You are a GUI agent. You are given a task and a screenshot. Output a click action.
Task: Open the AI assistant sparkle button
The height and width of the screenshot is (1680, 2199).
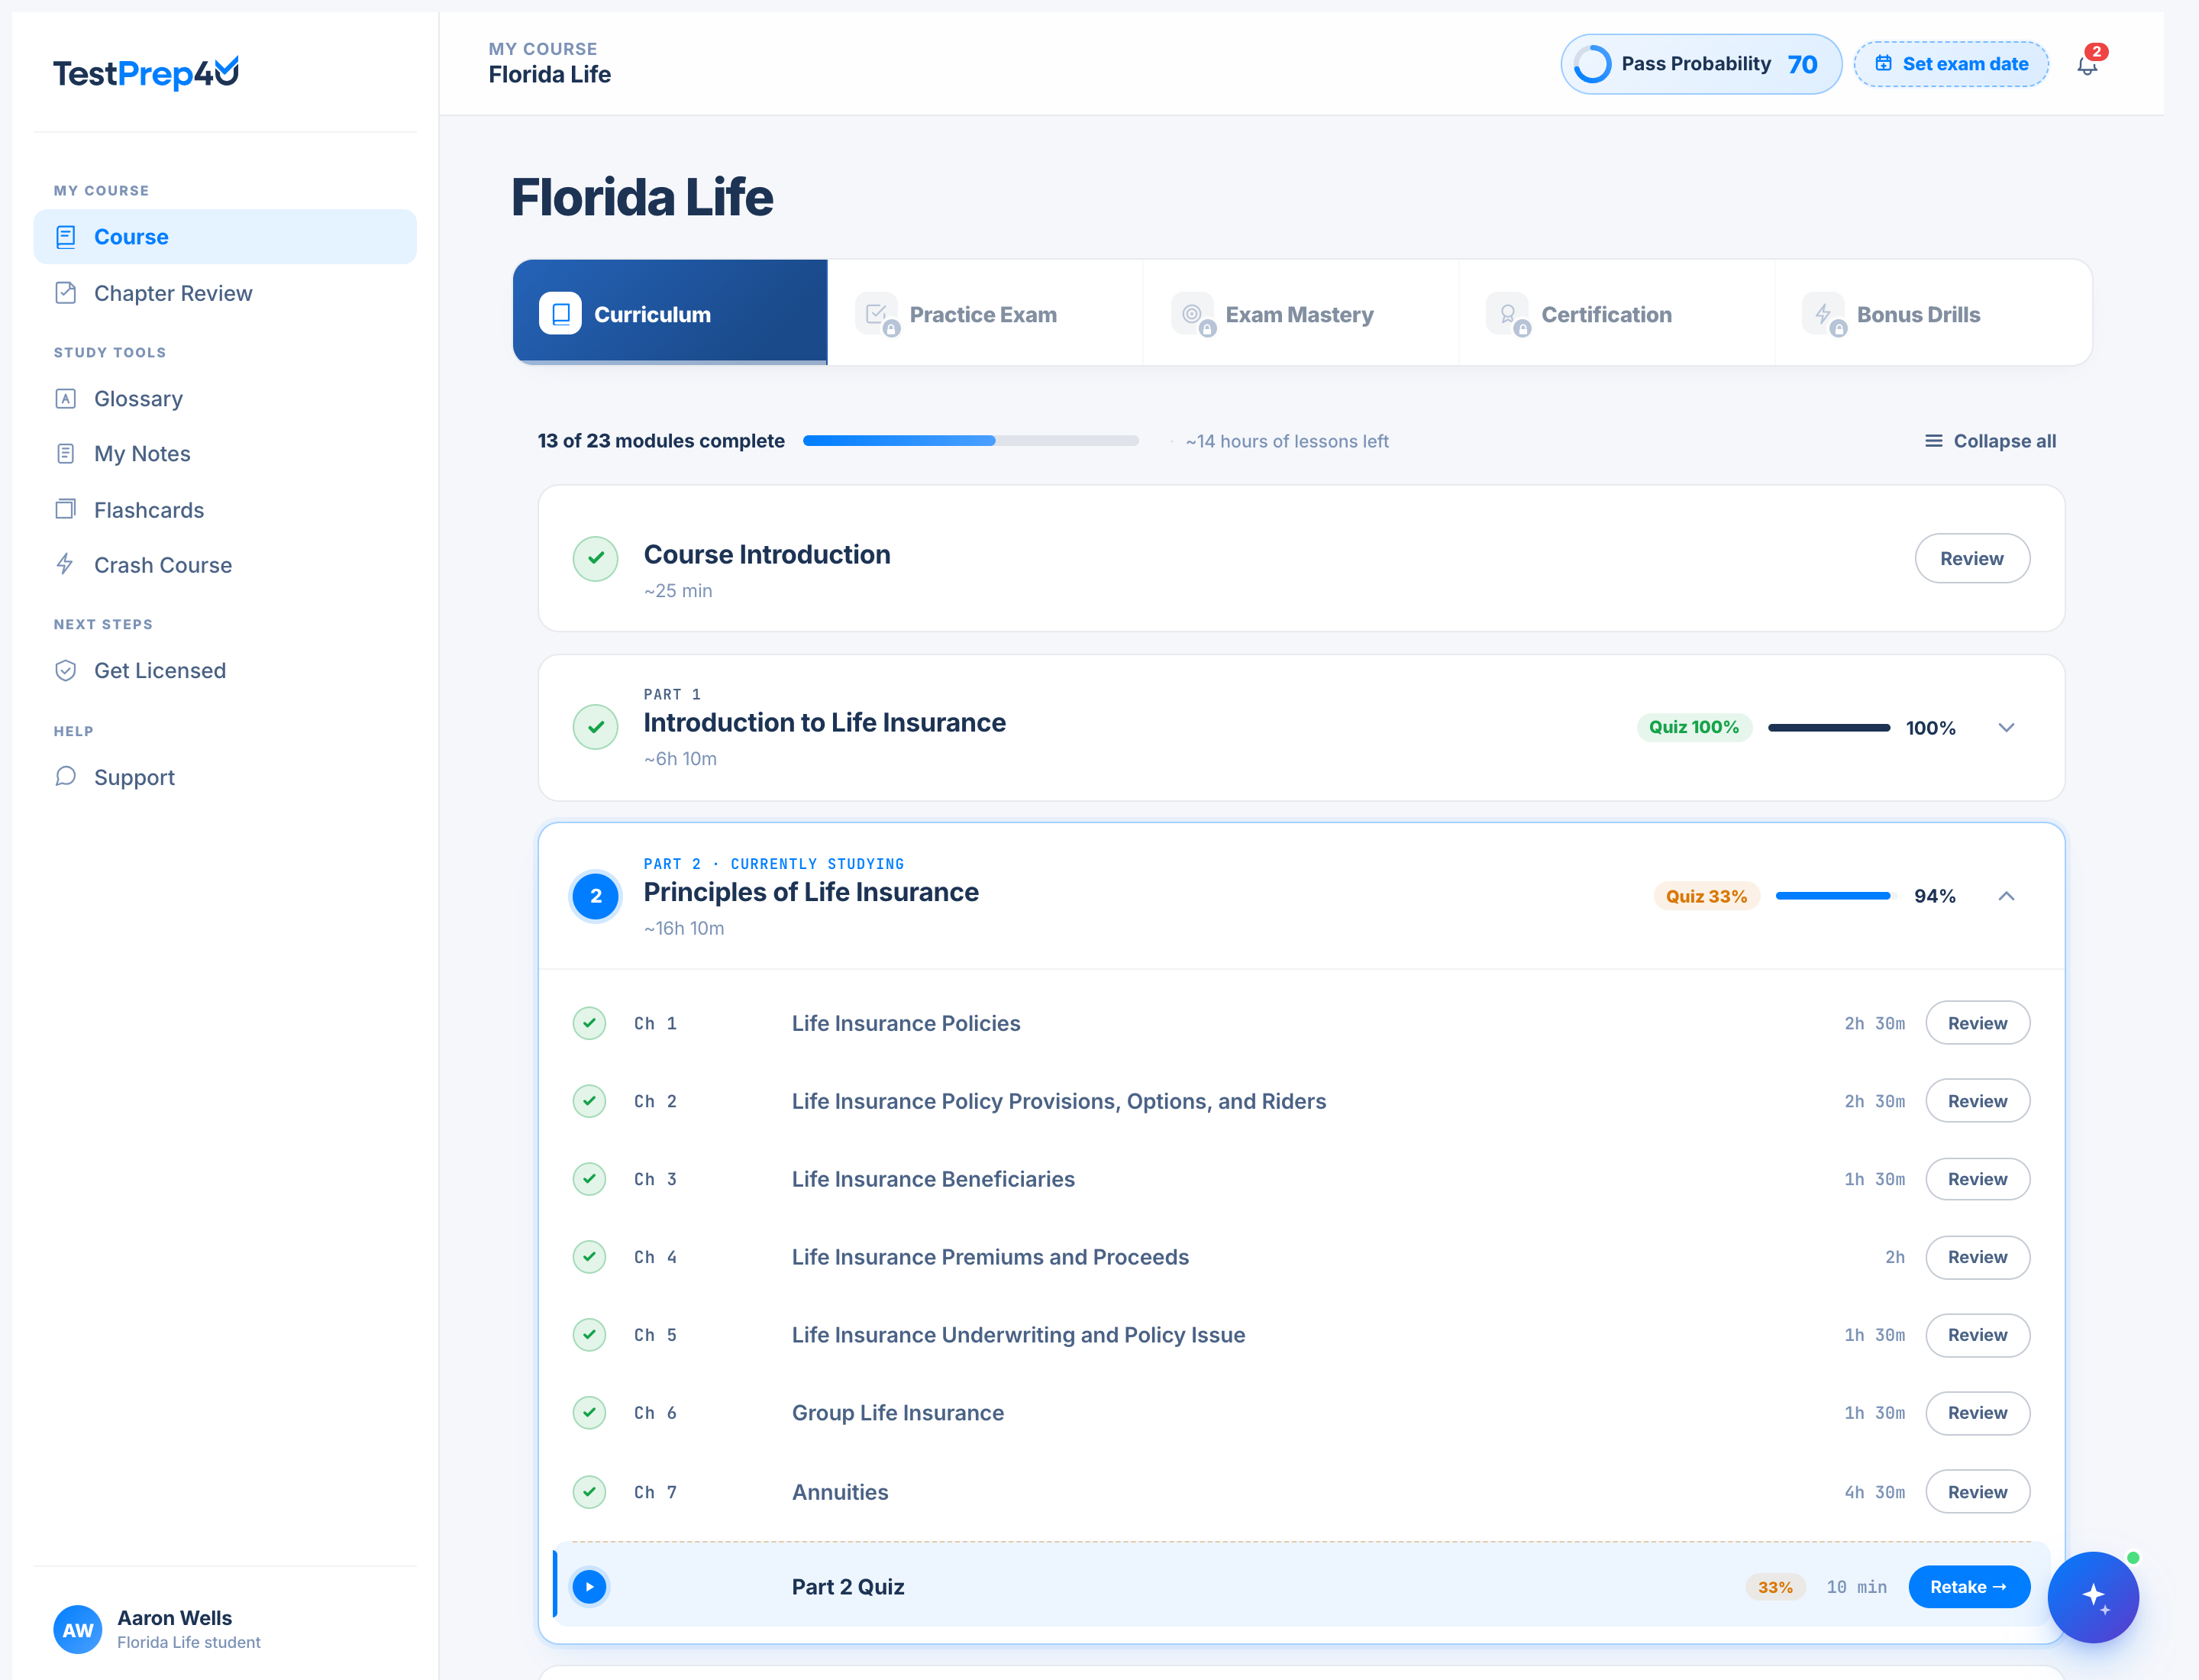click(x=2093, y=1596)
